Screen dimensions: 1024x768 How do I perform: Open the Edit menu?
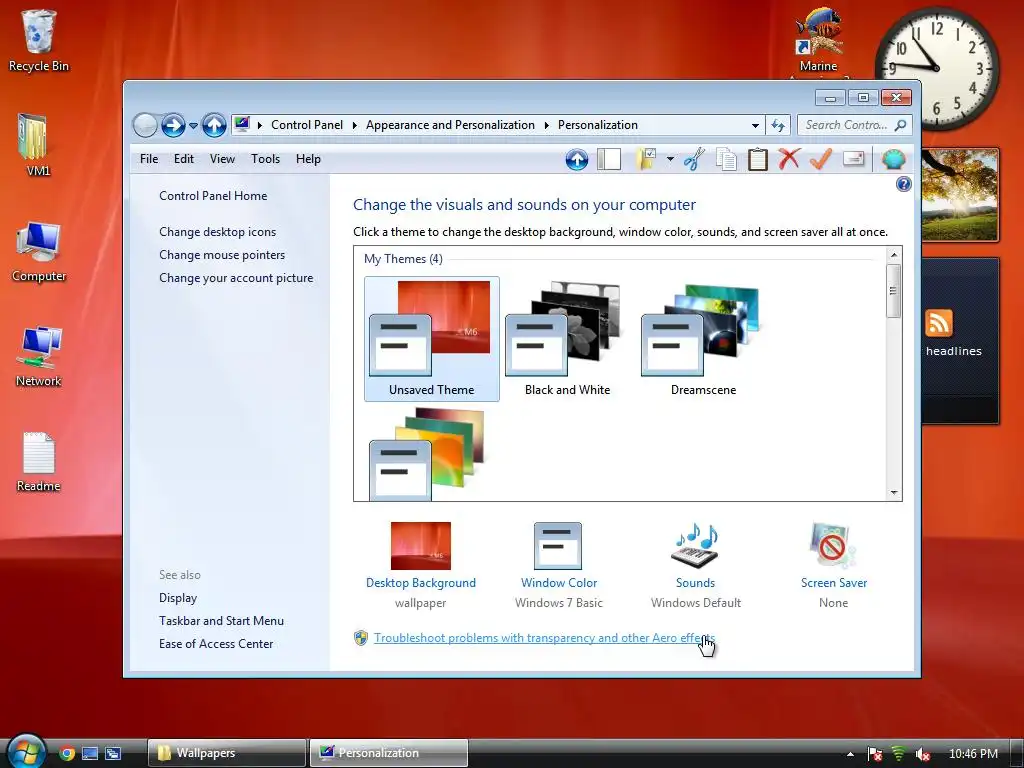(x=184, y=159)
